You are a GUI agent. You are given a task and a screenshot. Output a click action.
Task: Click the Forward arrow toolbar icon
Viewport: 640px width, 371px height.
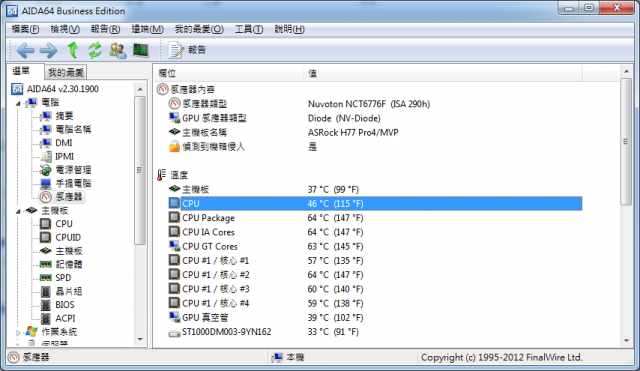(x=49, y=51)
